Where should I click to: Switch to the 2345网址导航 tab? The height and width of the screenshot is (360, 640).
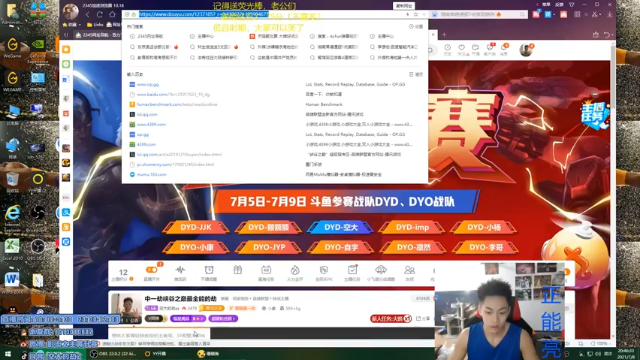pyautogui.click(x=98, y=35)
